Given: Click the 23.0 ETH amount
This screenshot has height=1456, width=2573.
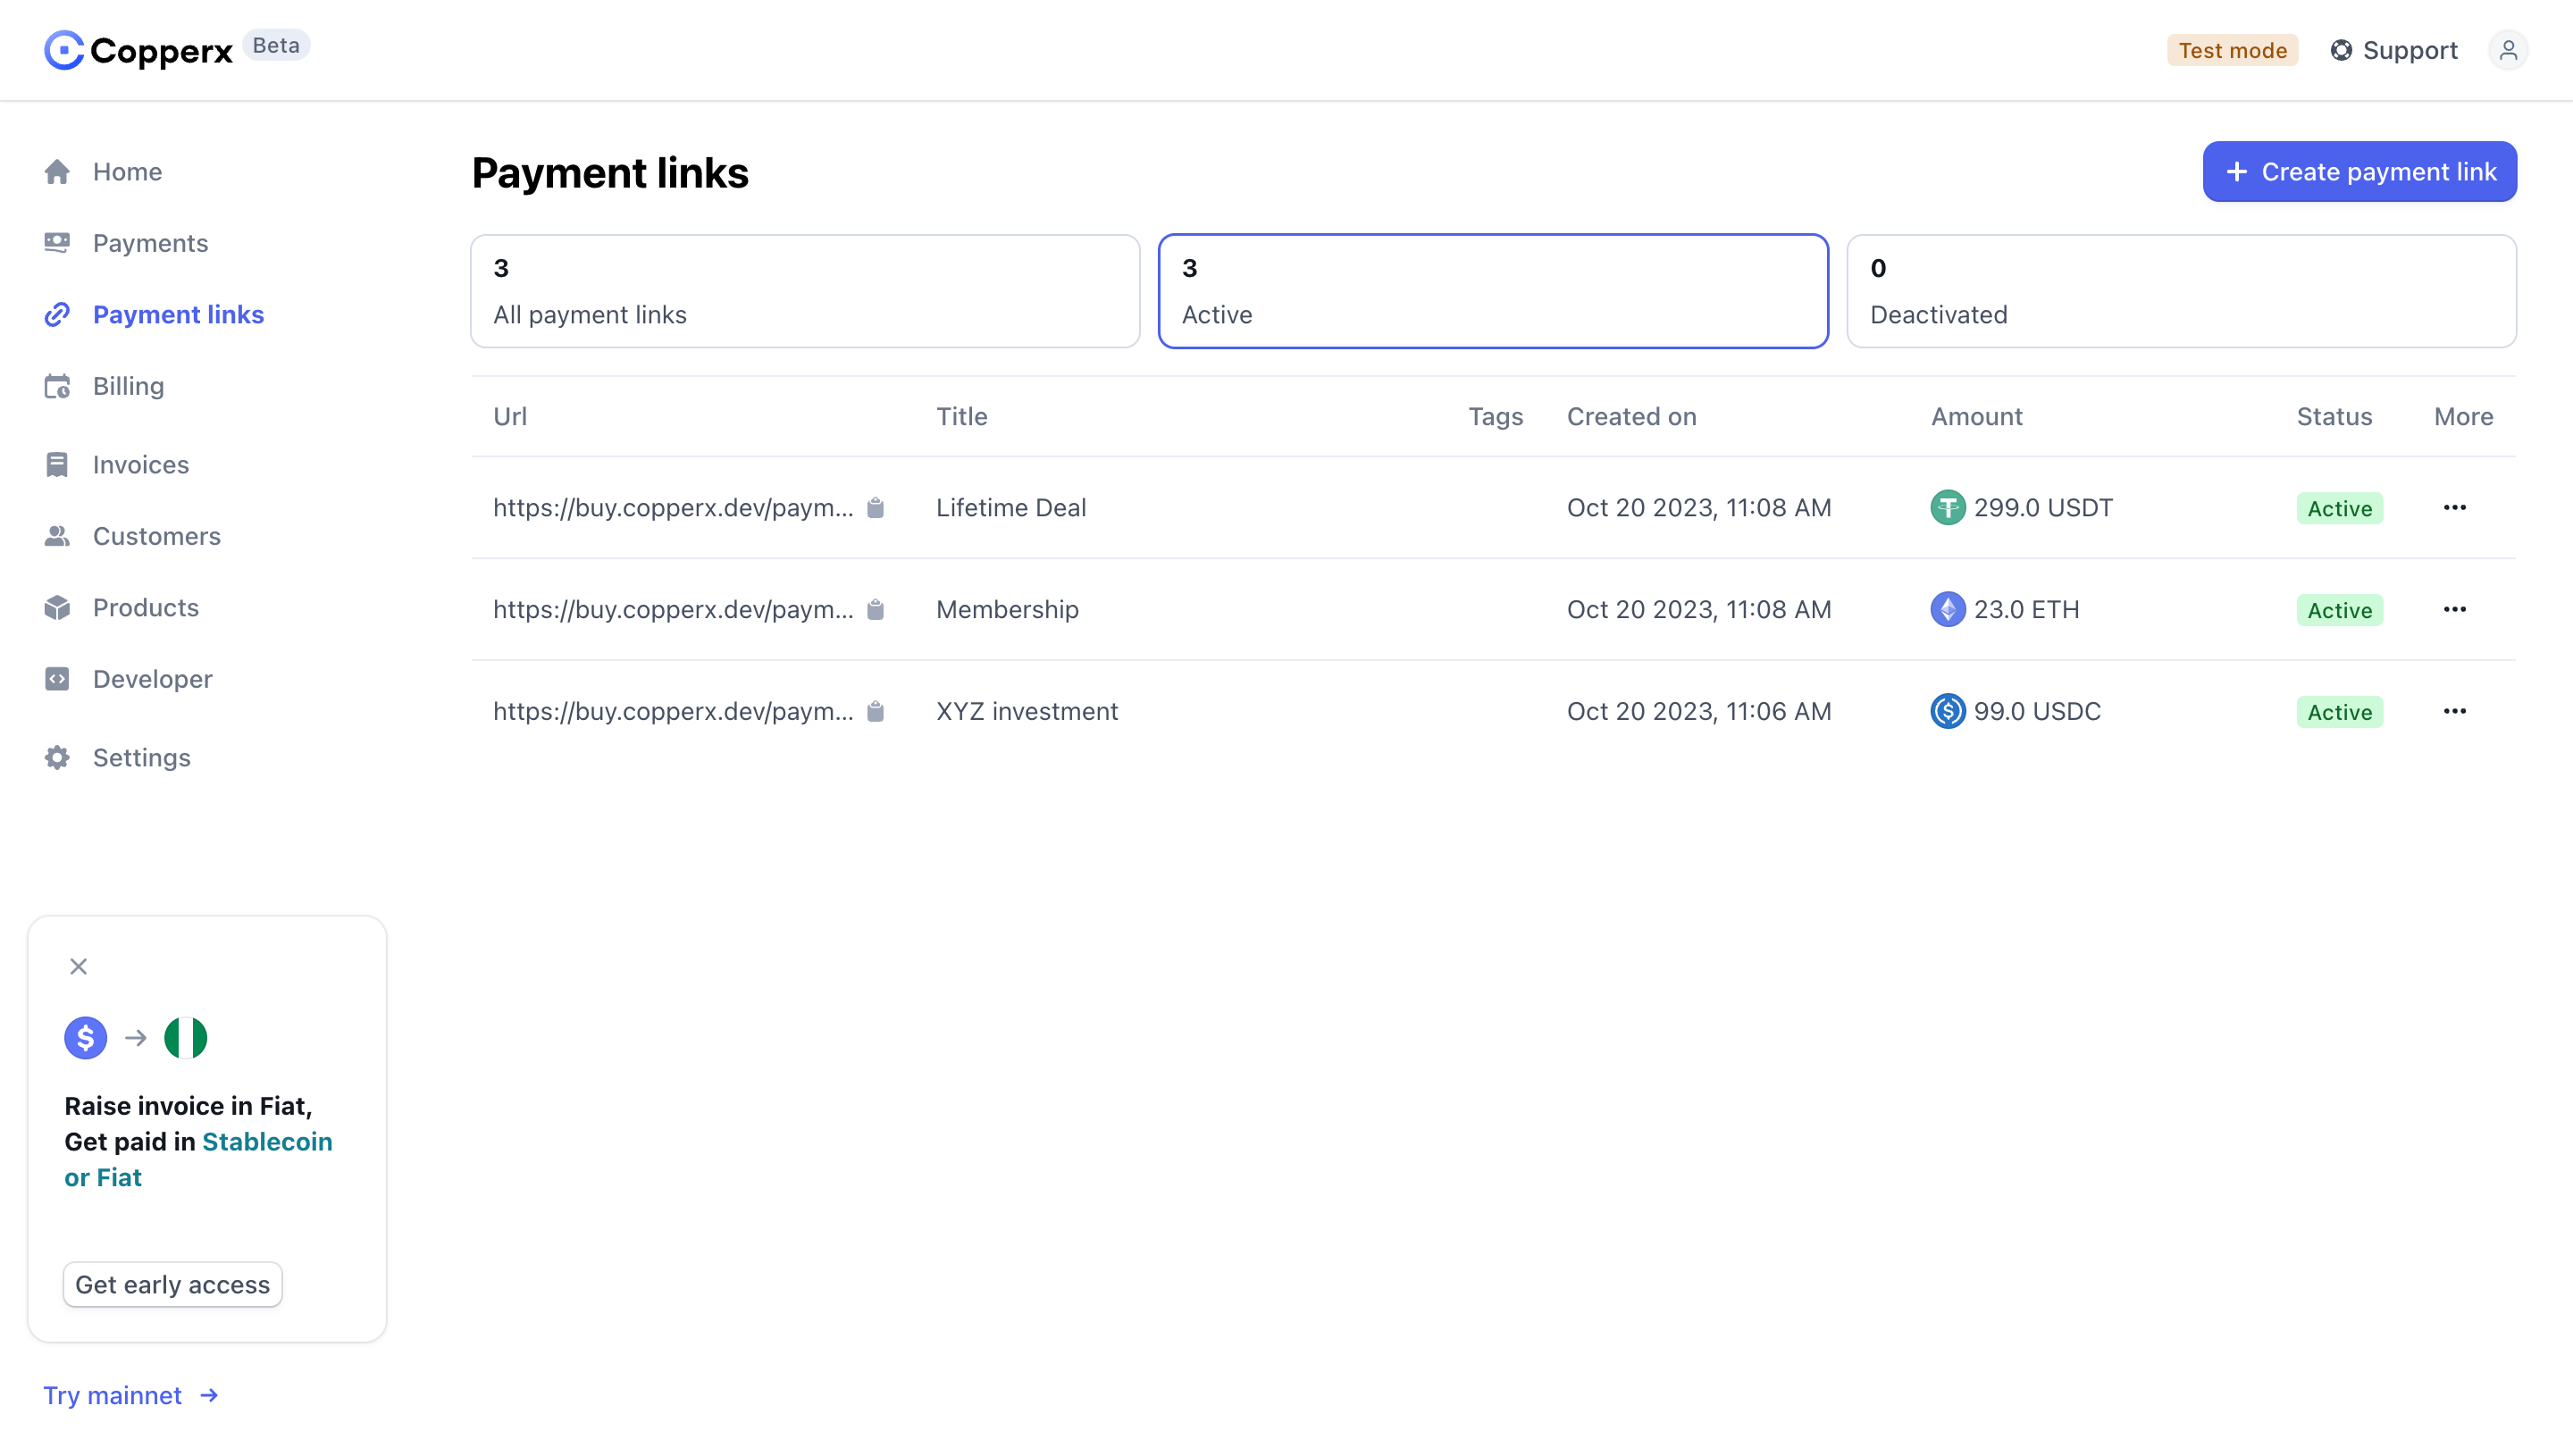Looking at the screenshot, I should coord(2026,610).
